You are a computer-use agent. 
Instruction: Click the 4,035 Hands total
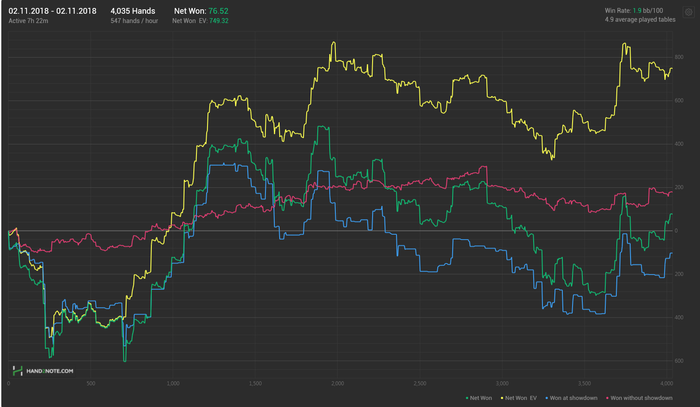(133, 11)
